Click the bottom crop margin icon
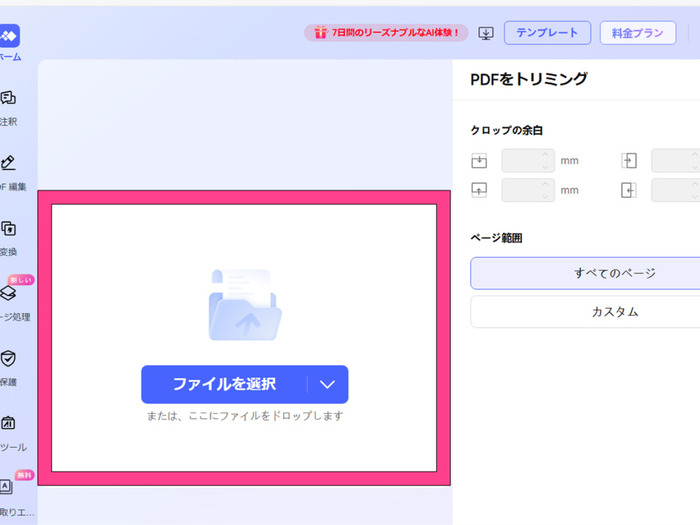Screen dimensions: 700x525 (479, 190)
